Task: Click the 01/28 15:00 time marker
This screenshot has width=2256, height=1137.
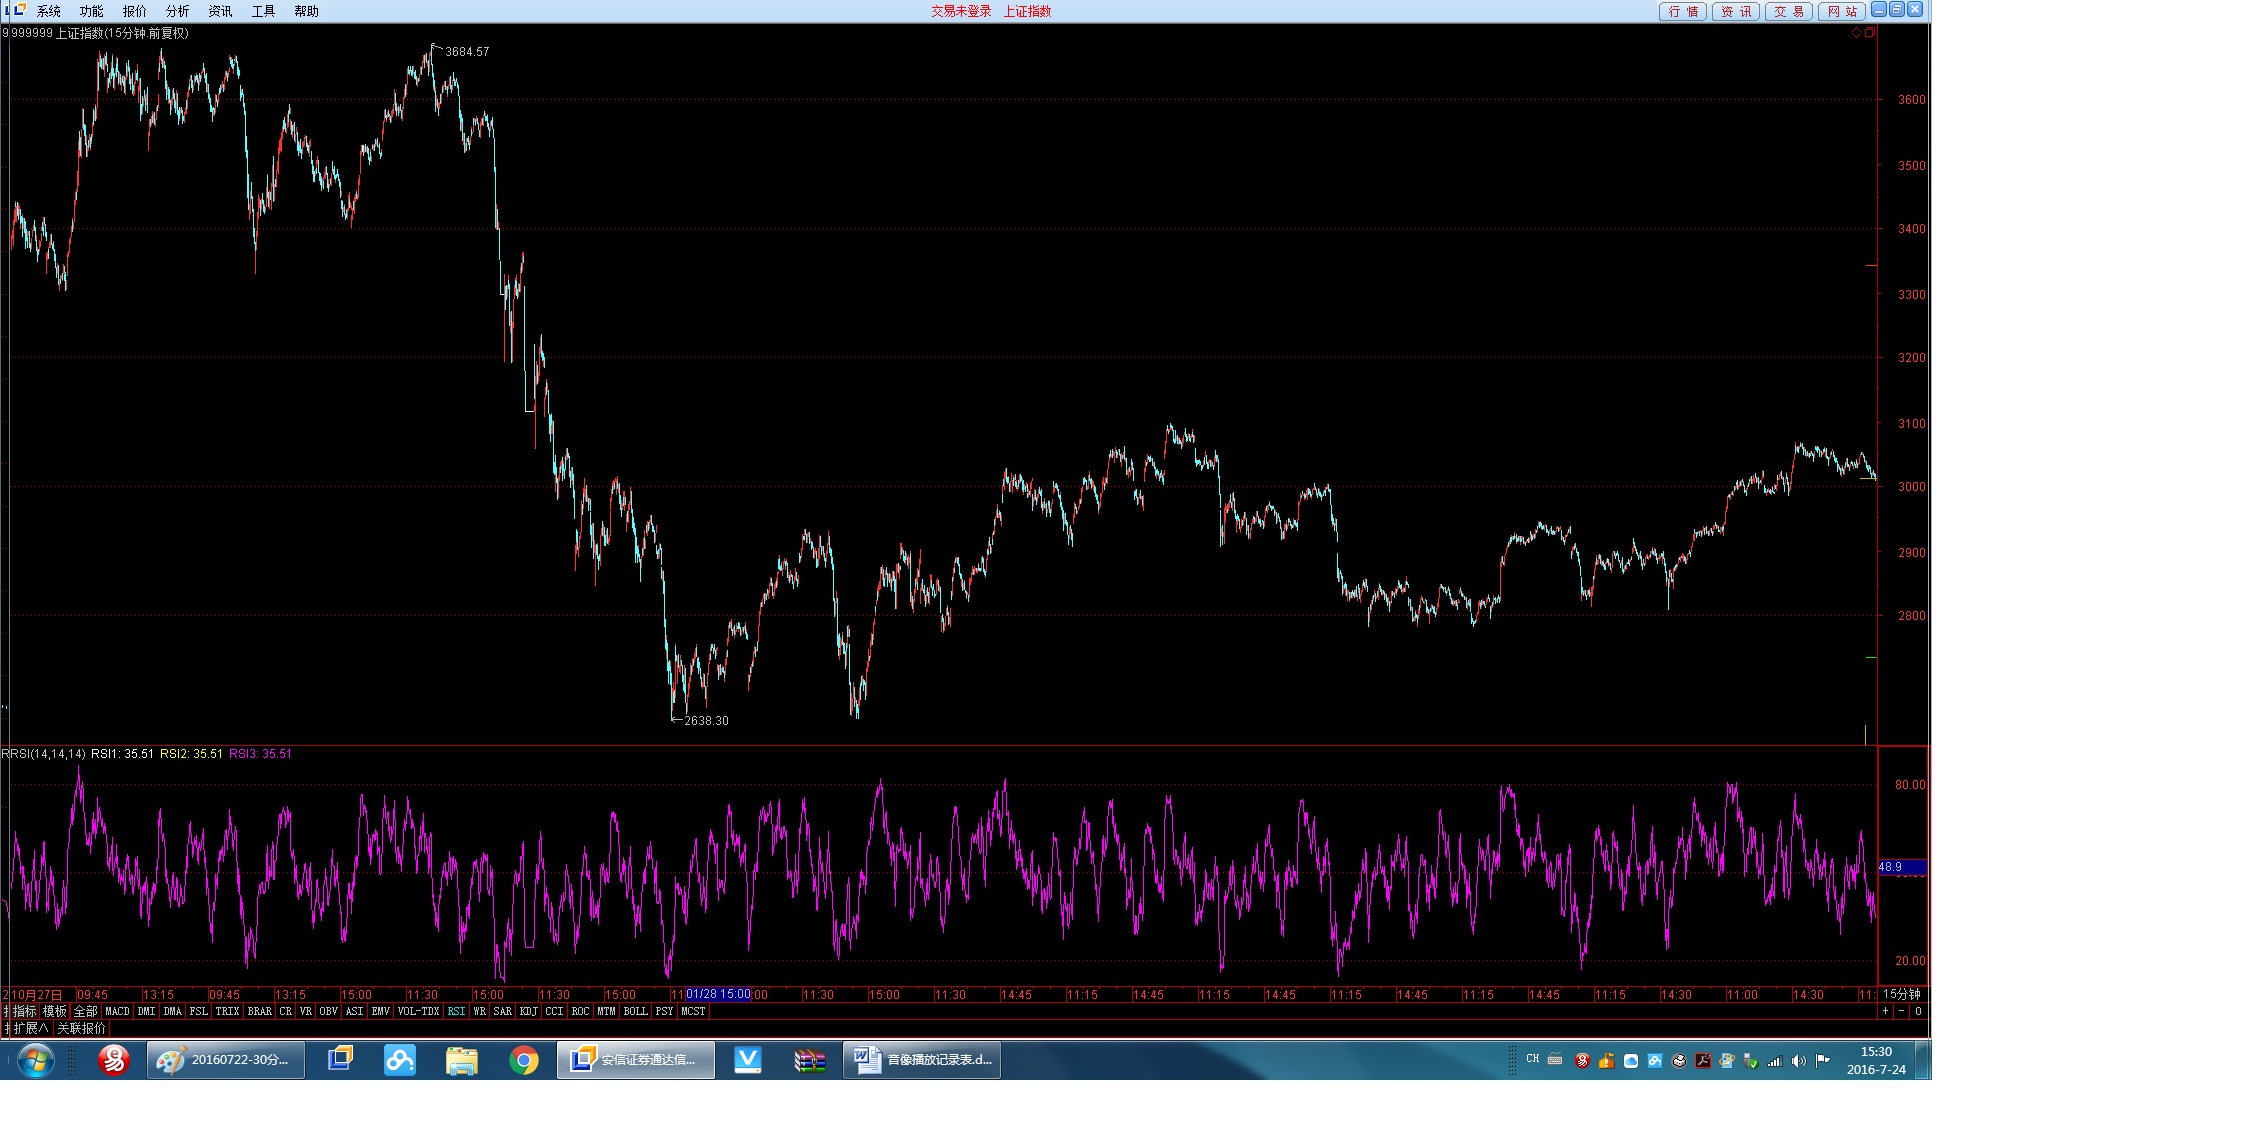Action: [718, 994]
